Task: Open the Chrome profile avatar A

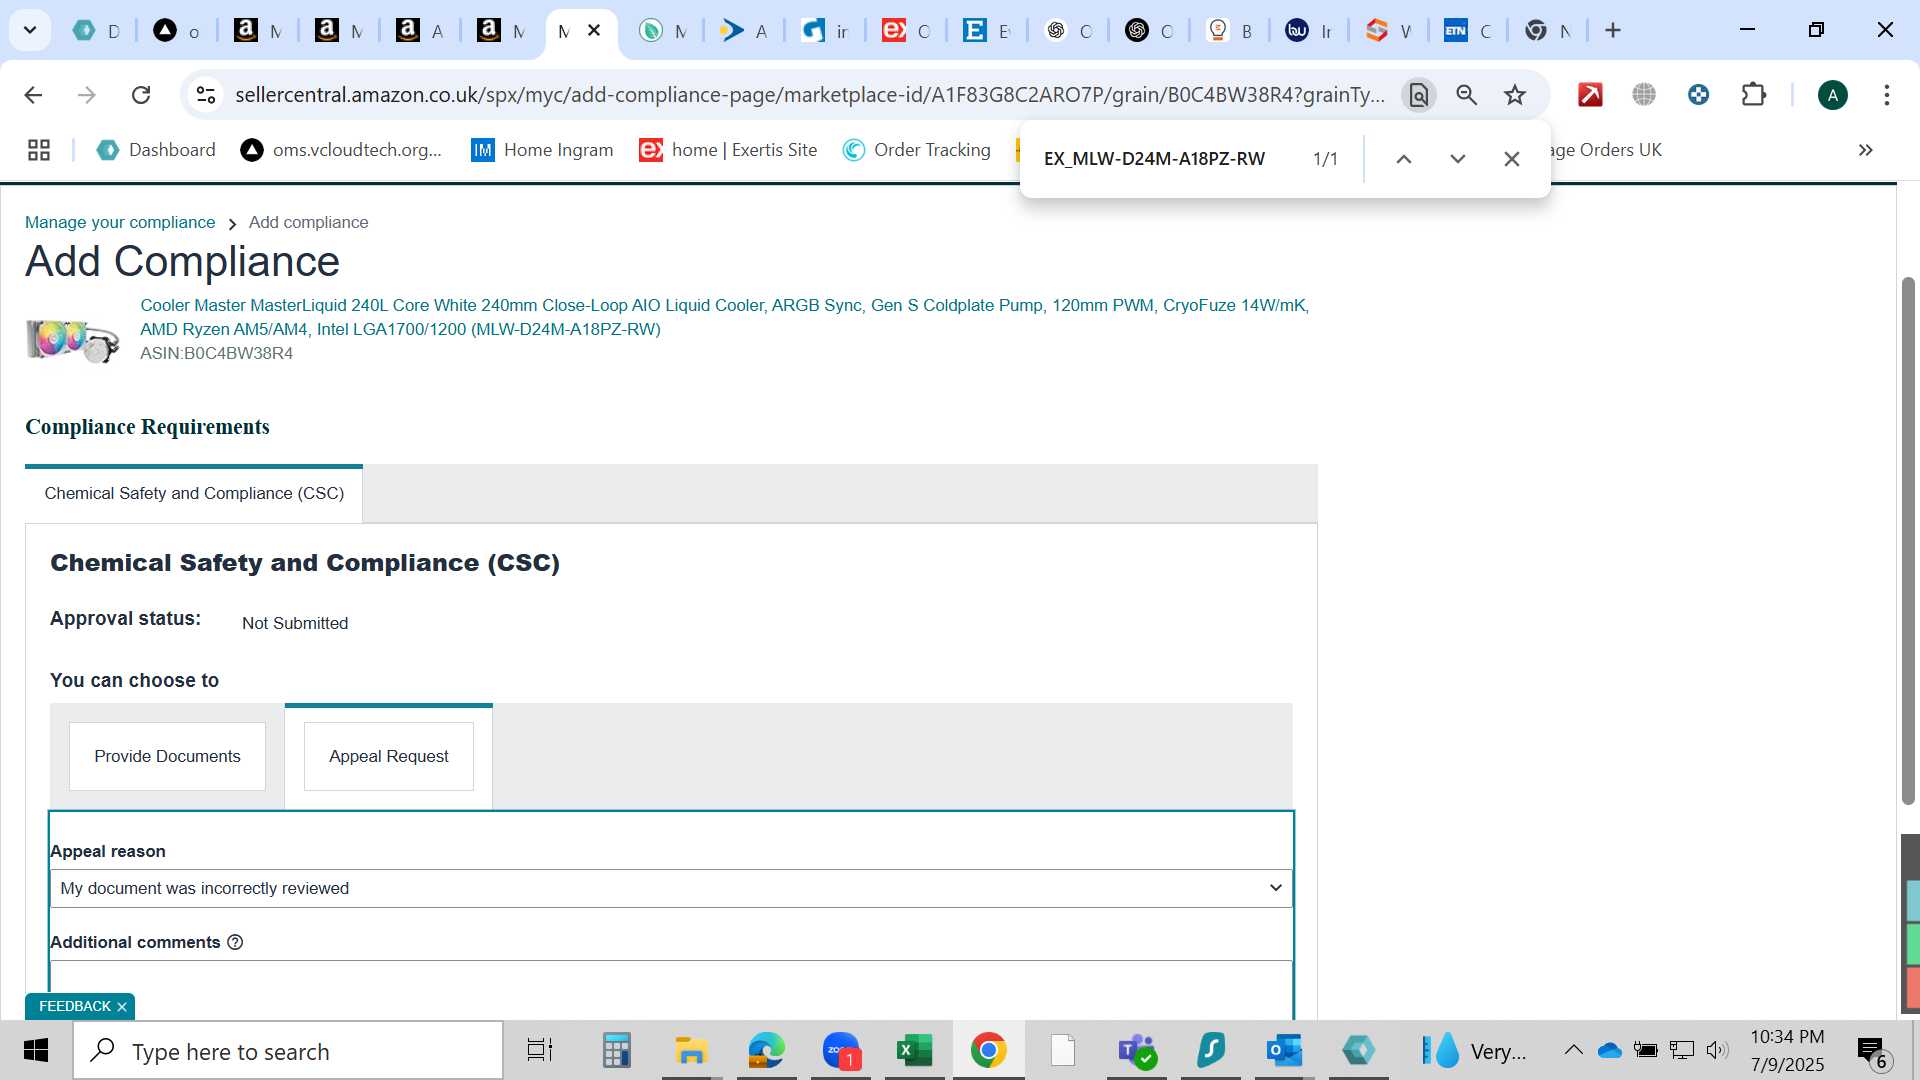Action: 1833,95
